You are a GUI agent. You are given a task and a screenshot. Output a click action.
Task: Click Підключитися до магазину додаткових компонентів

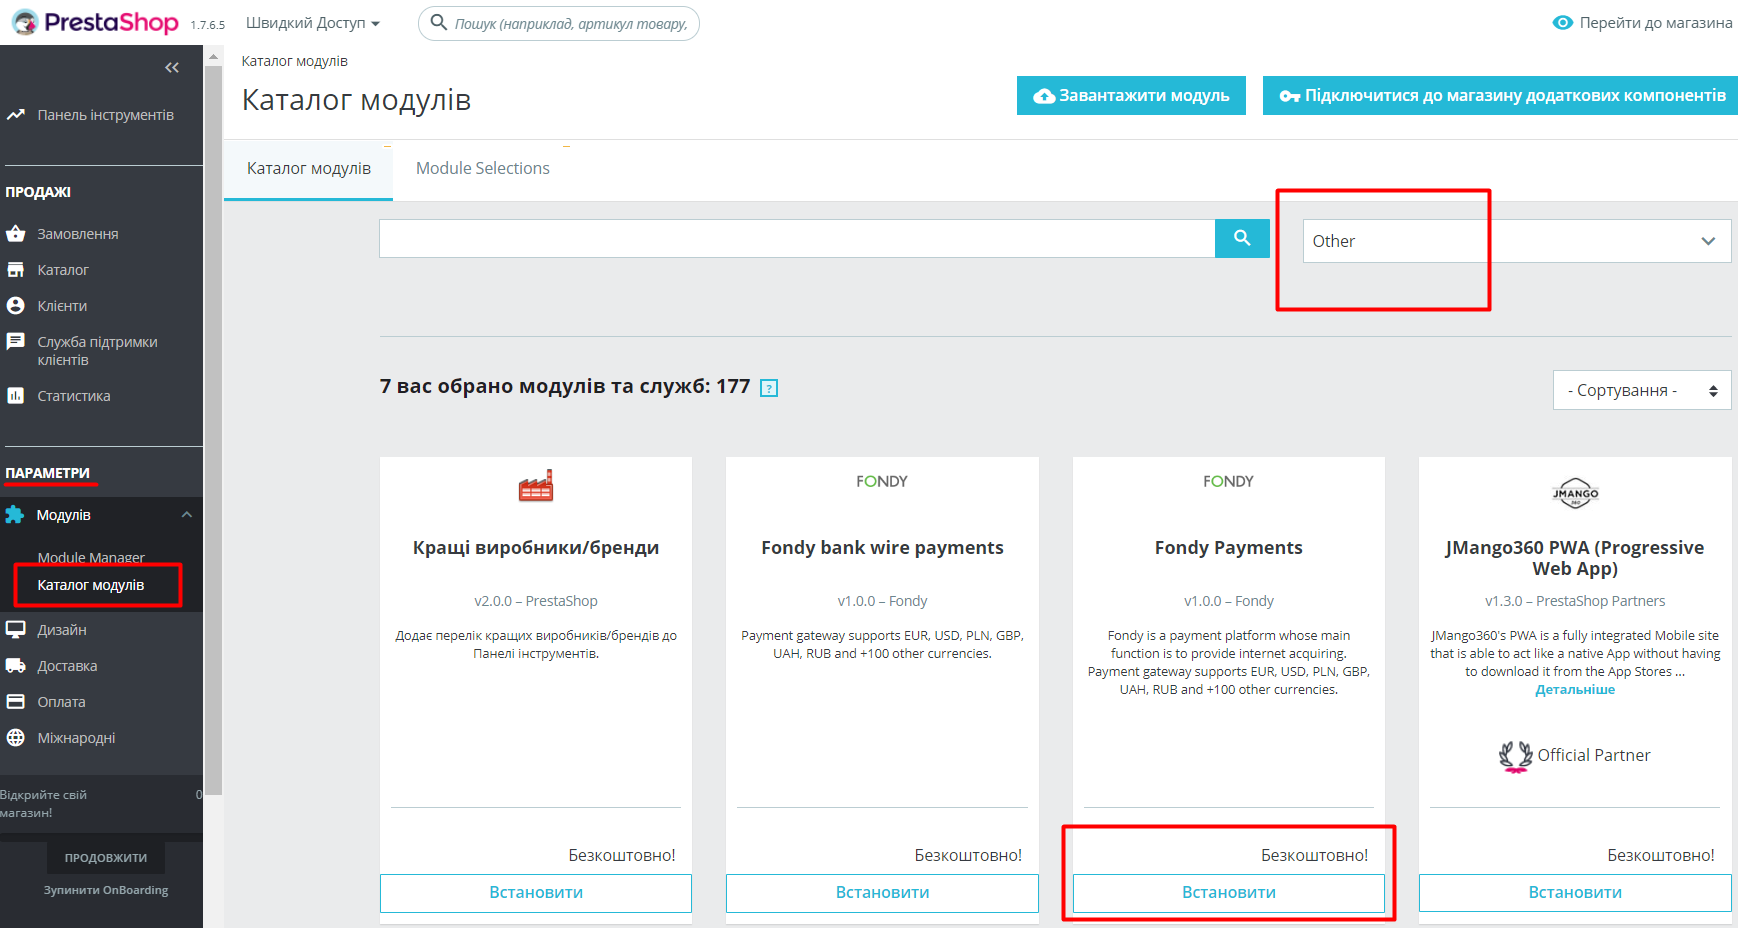click(x=1500, y=96)
